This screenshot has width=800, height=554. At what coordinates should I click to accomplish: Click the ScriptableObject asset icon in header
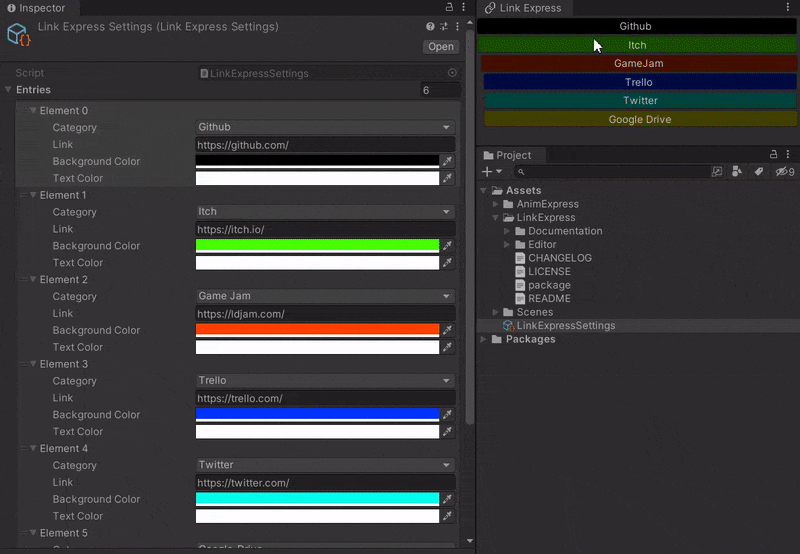tap(19, 34)
